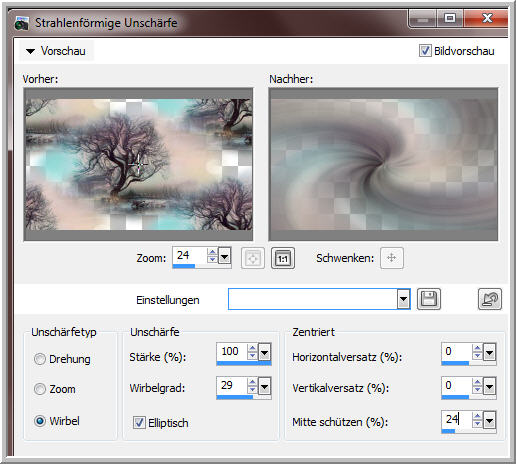
Task: Select the Zoom blur type radio button
Action: (40, 389)
